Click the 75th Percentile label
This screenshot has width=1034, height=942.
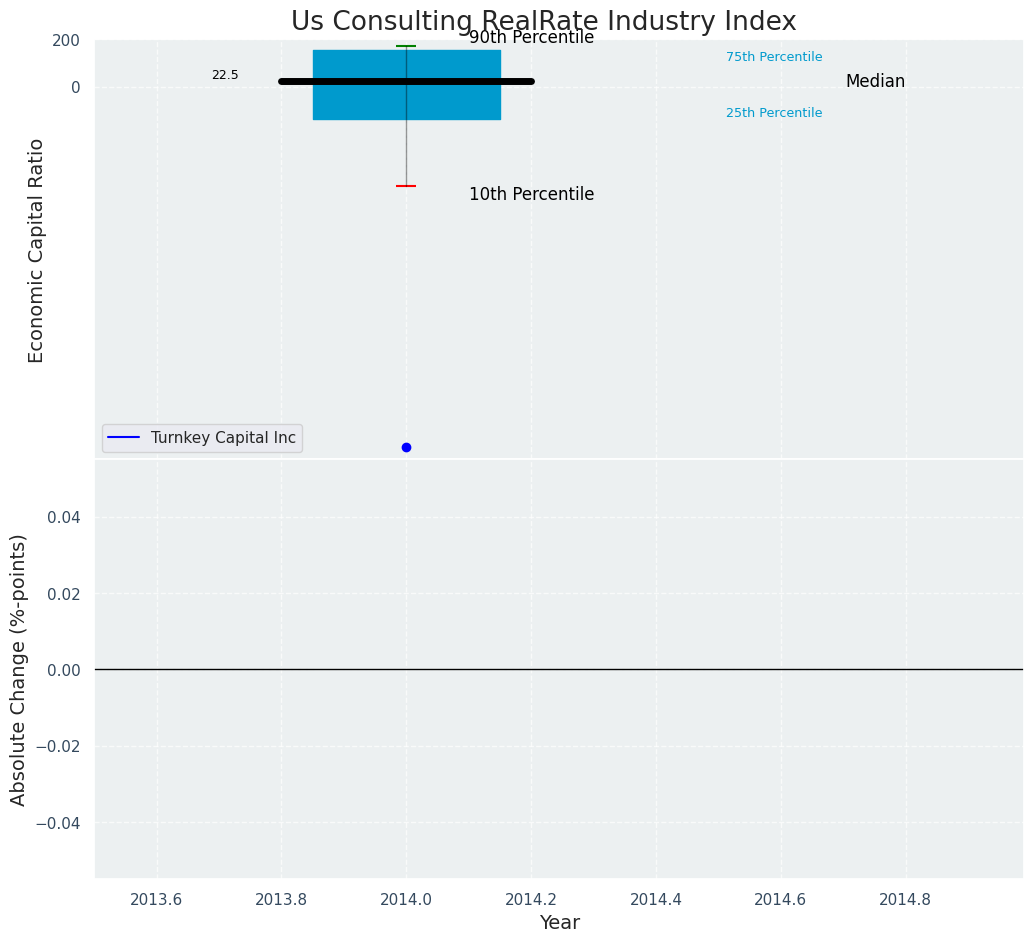774,57
